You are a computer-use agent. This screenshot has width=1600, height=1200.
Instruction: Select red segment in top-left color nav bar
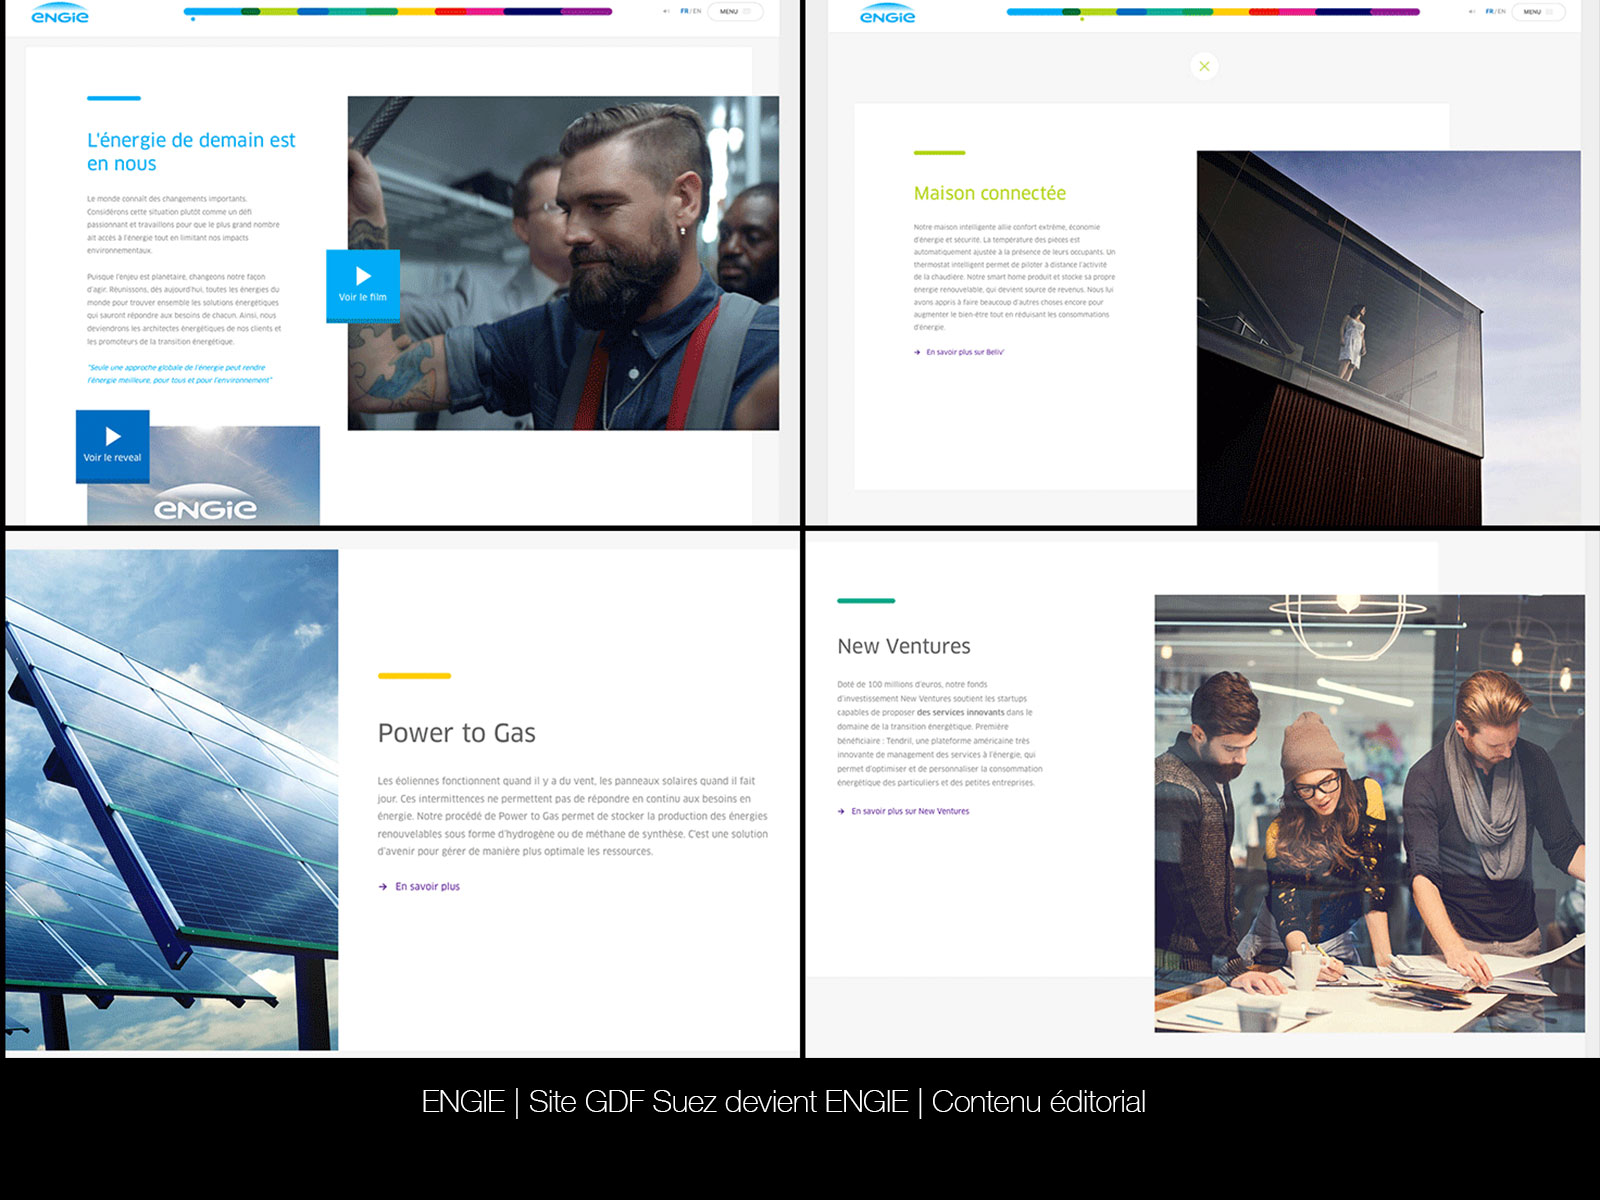click(x=450, y=11)
